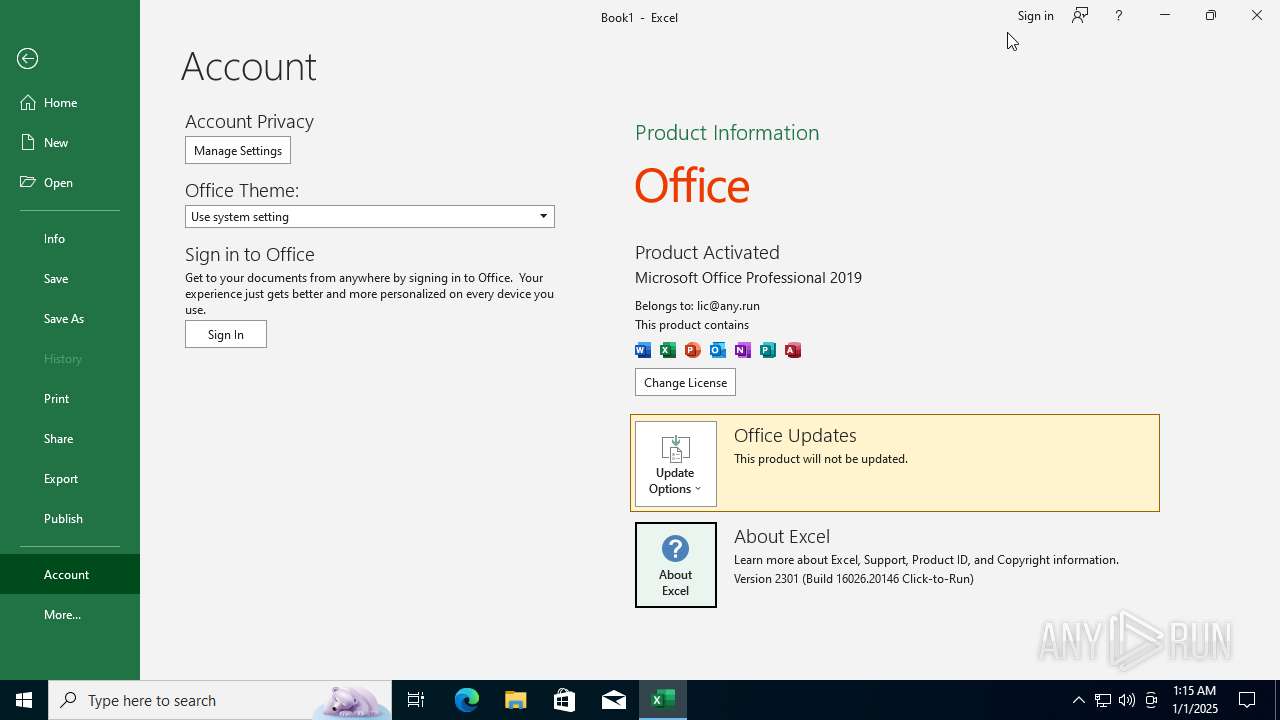Click 'Microsoft Office Professional 2019' text
The image size is (1280, 720).
[x=748, y=277]
